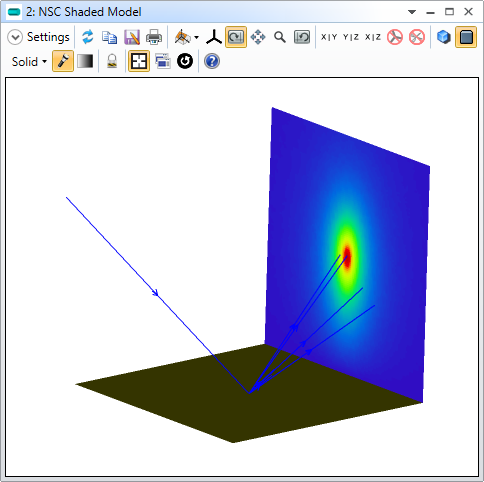
Task: Toggle the flashlight lighting icon
Action: (63, 61)
